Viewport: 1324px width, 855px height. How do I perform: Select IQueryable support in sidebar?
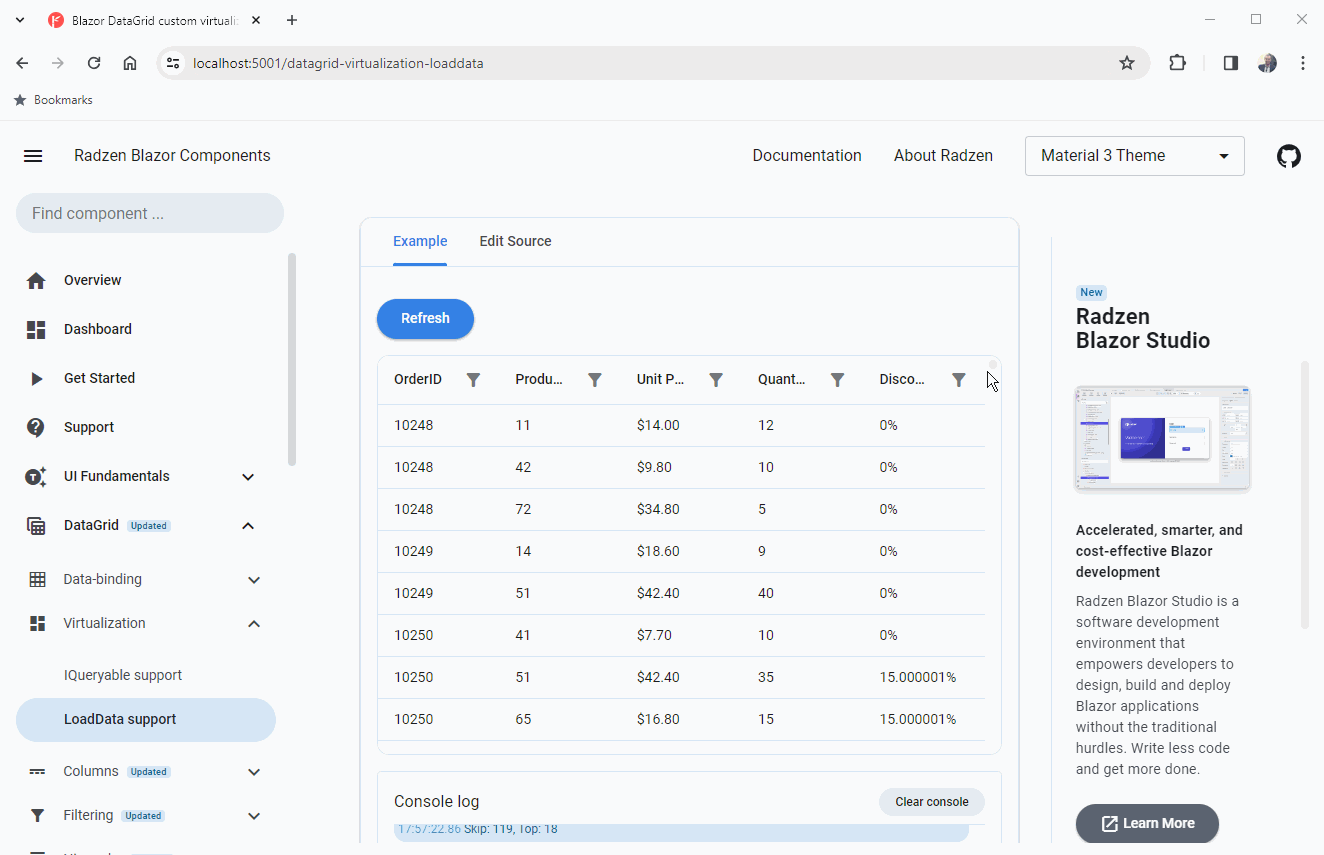pyautogui.click(x=123, y=675)
